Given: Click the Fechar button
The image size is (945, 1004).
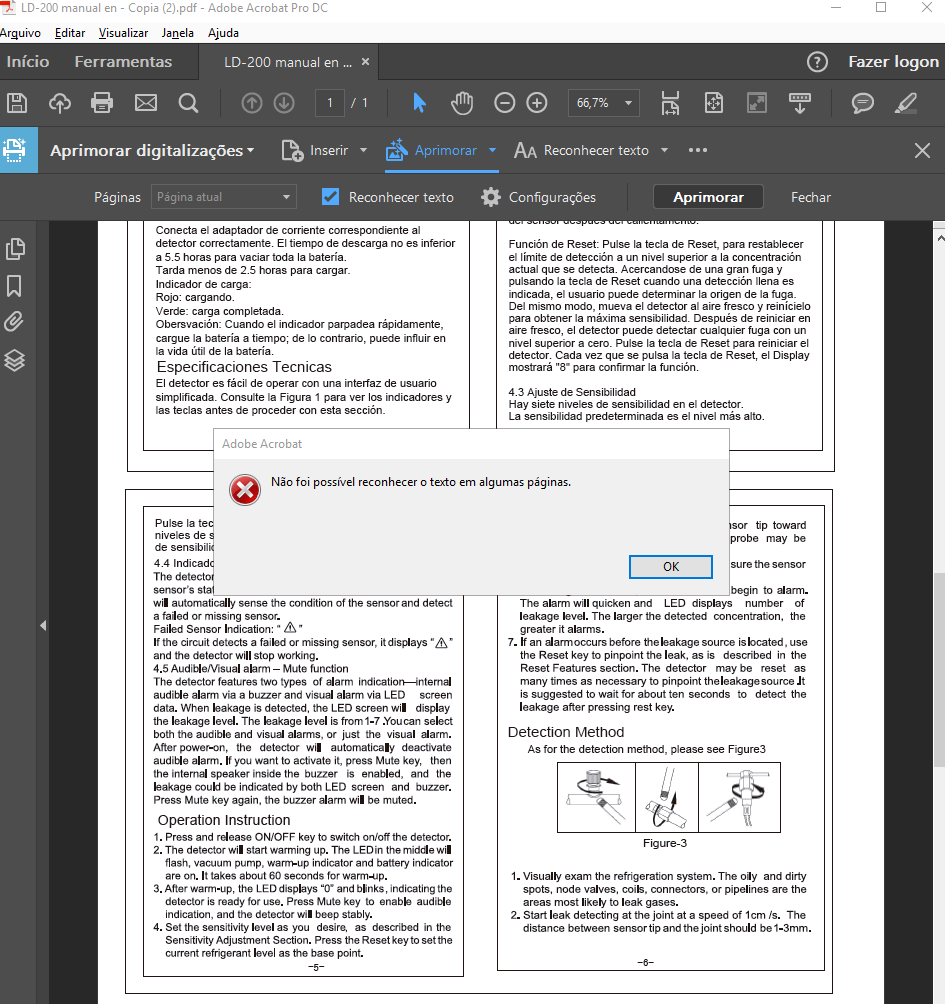Looking at the screenshot, I should pos(811,197).
